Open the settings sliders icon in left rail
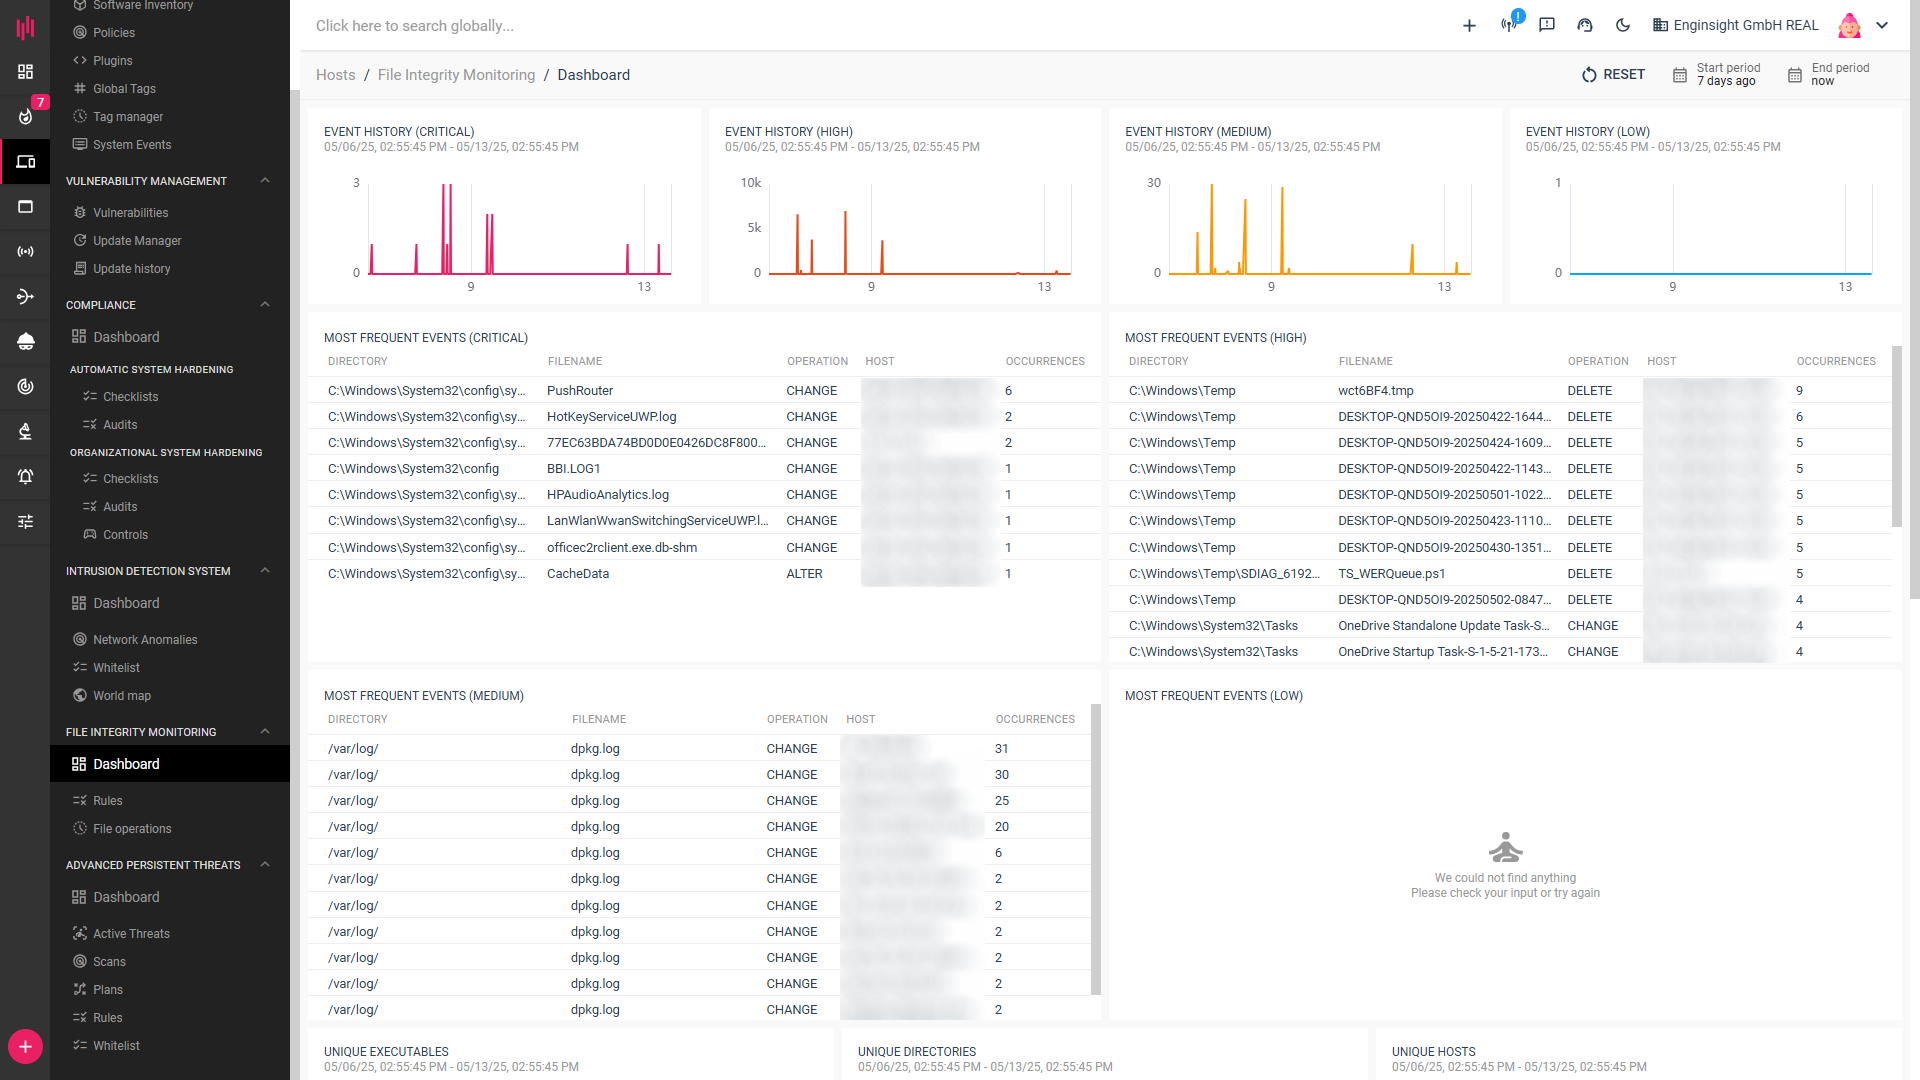 [25, 521]
